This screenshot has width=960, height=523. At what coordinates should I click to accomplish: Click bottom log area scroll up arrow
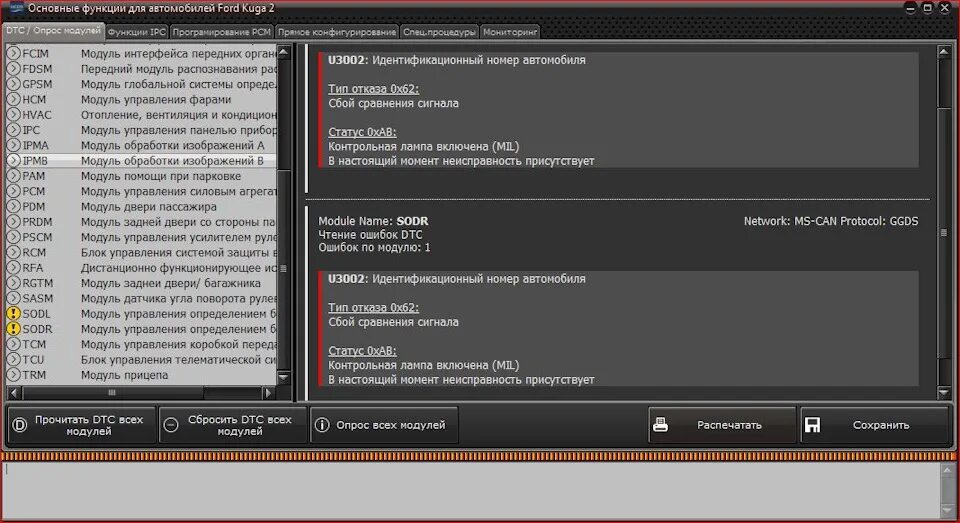coord(947,470)
